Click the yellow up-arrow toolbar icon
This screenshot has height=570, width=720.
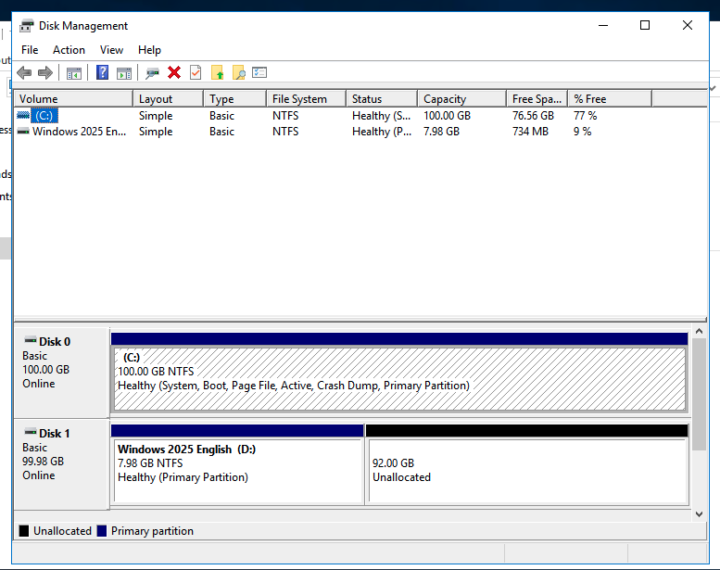click(x=217, y=73)
